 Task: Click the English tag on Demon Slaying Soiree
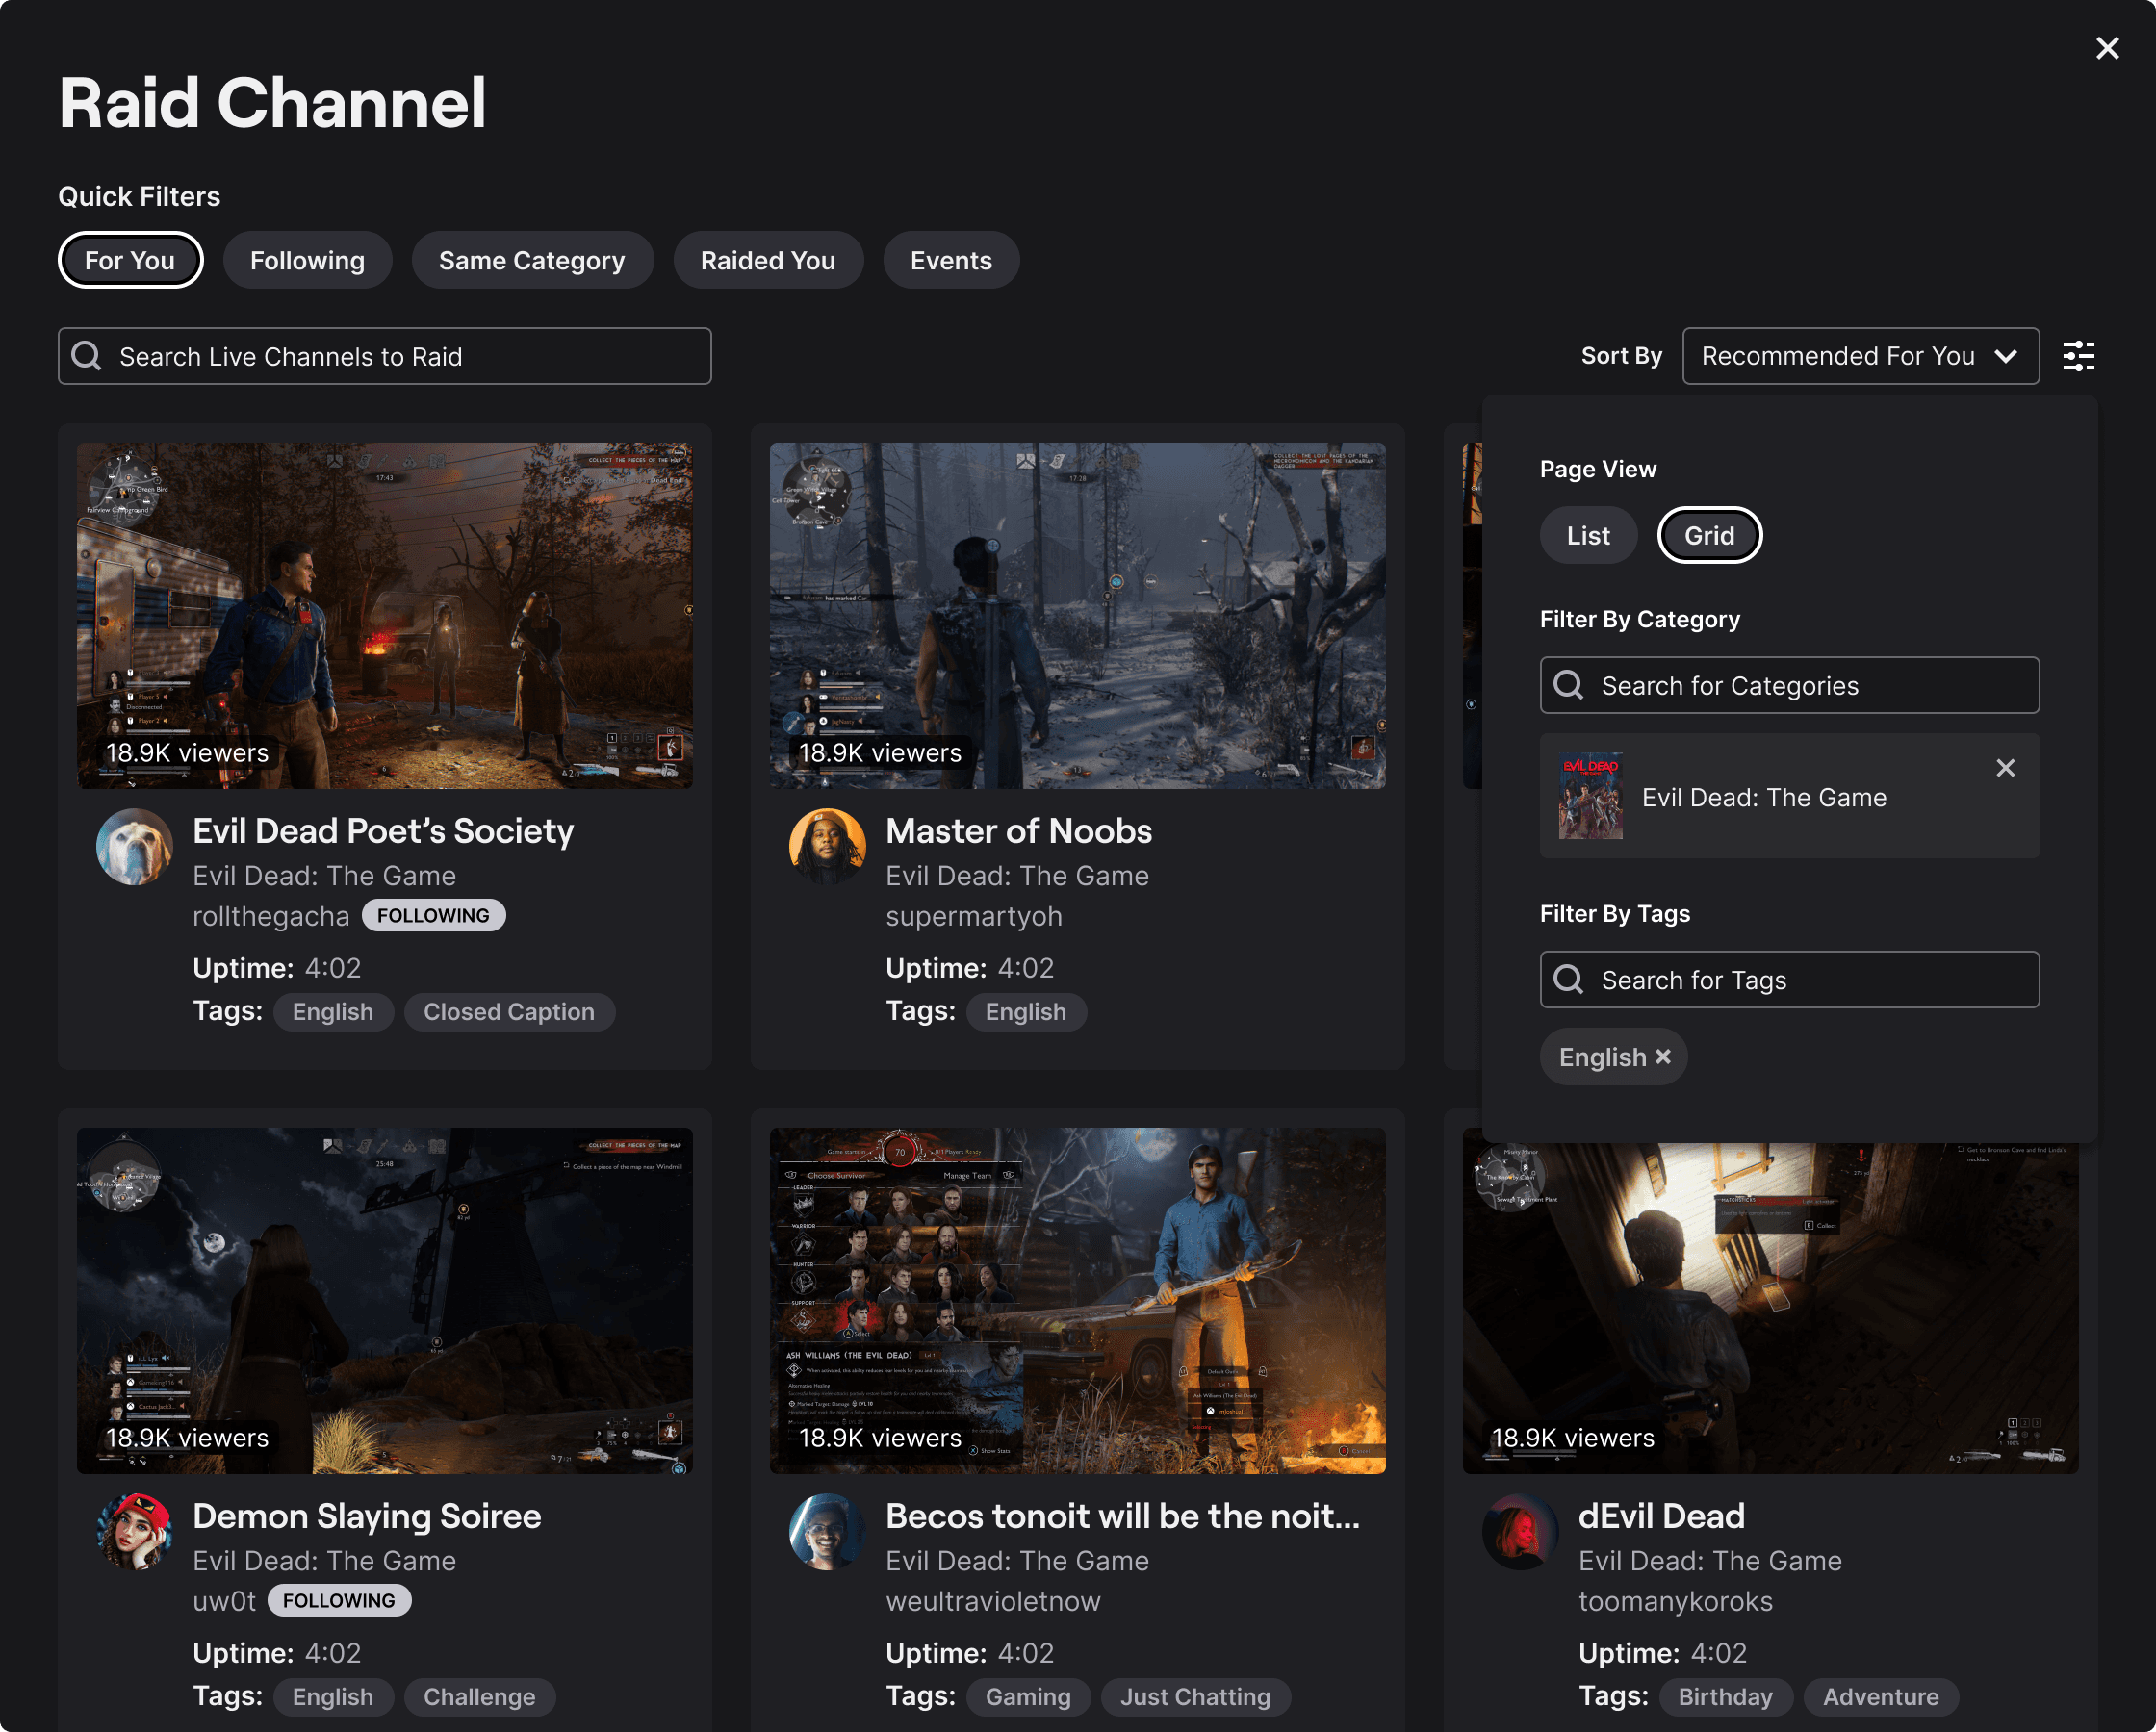[333, 1696]
